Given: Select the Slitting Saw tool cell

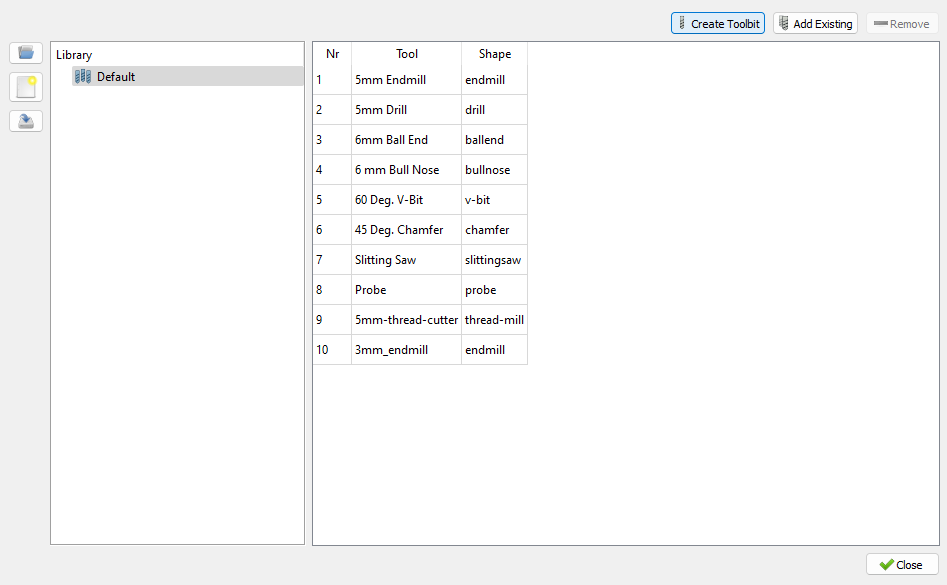Looking at the screenshot, I should 406,260.
